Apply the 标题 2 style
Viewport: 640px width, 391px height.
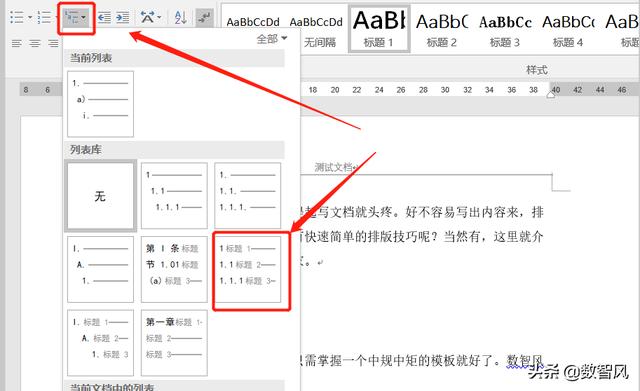pos(442,29)
